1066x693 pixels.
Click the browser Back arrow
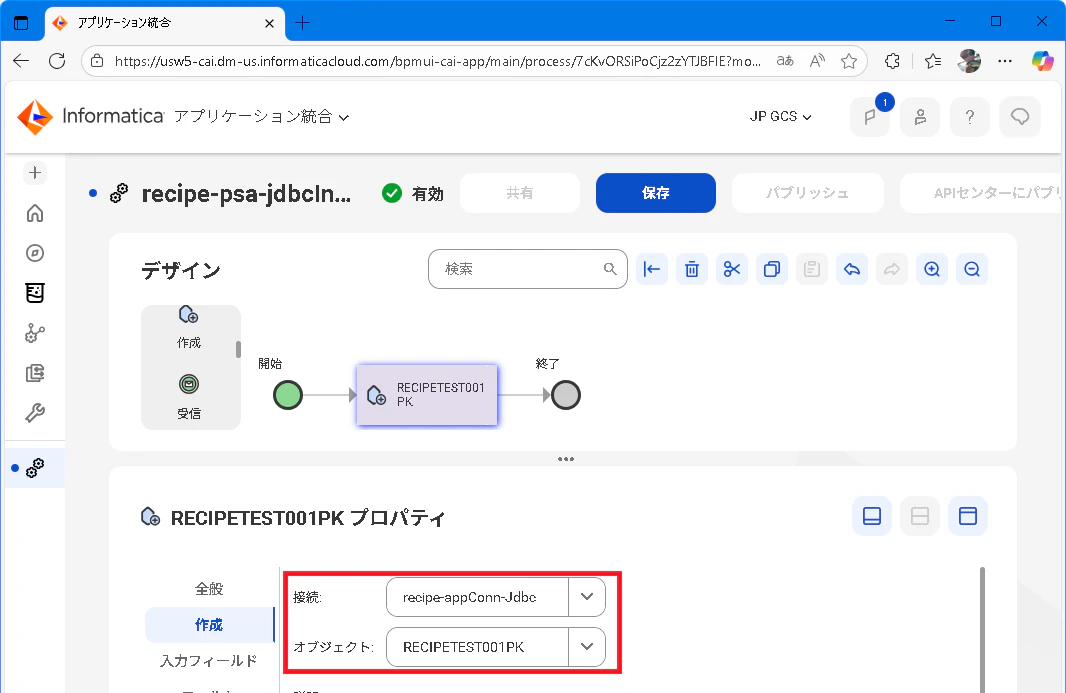pyautogui.click(x=21, y=61)
